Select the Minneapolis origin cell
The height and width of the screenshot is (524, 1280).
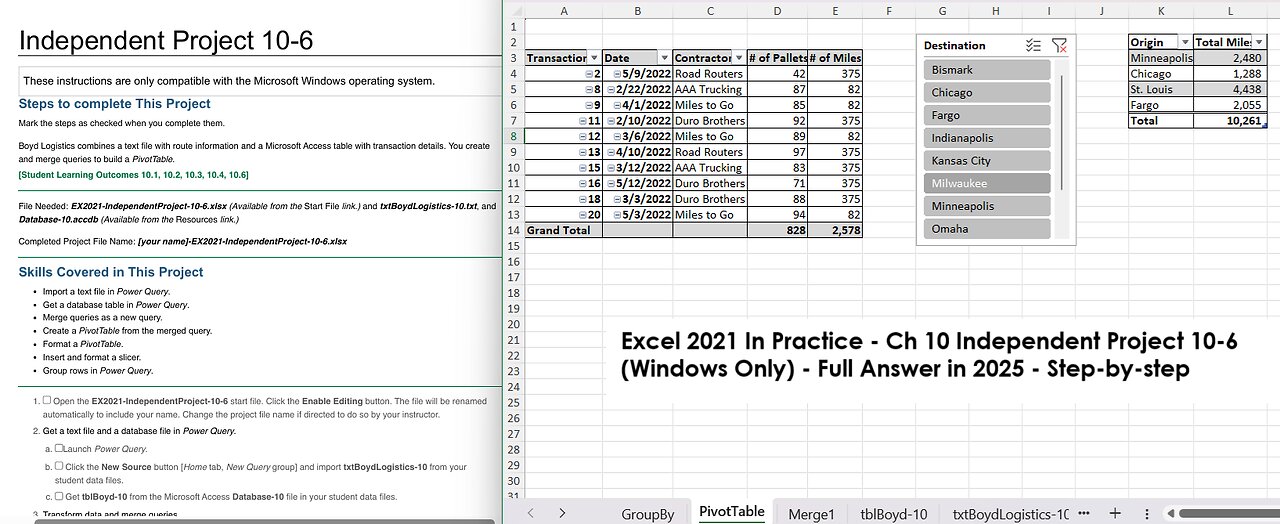[x=1161, y=58]
